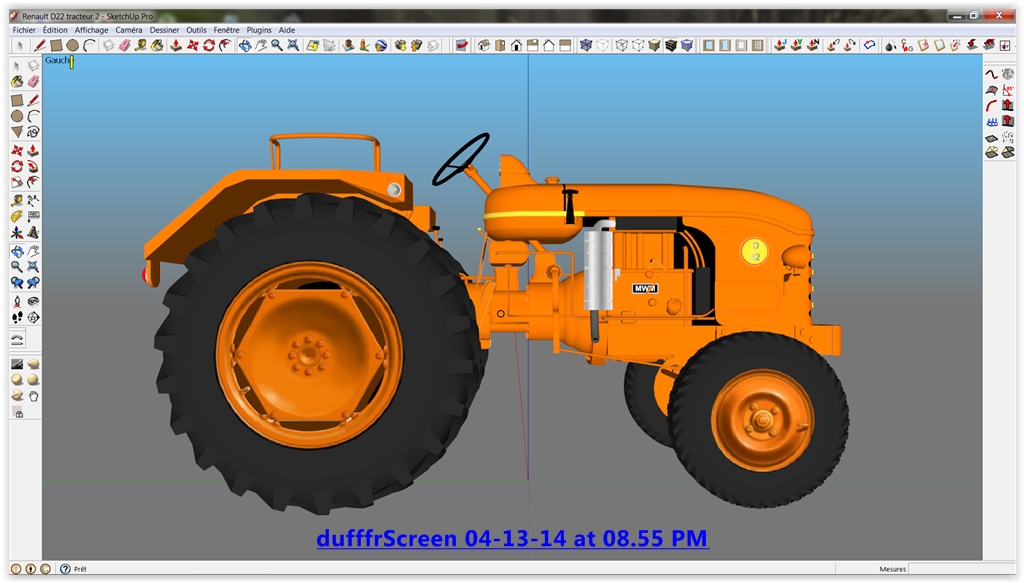Select the Arc tool in top toolbar
Screen dimensions: 1024x583
(89, 45)
